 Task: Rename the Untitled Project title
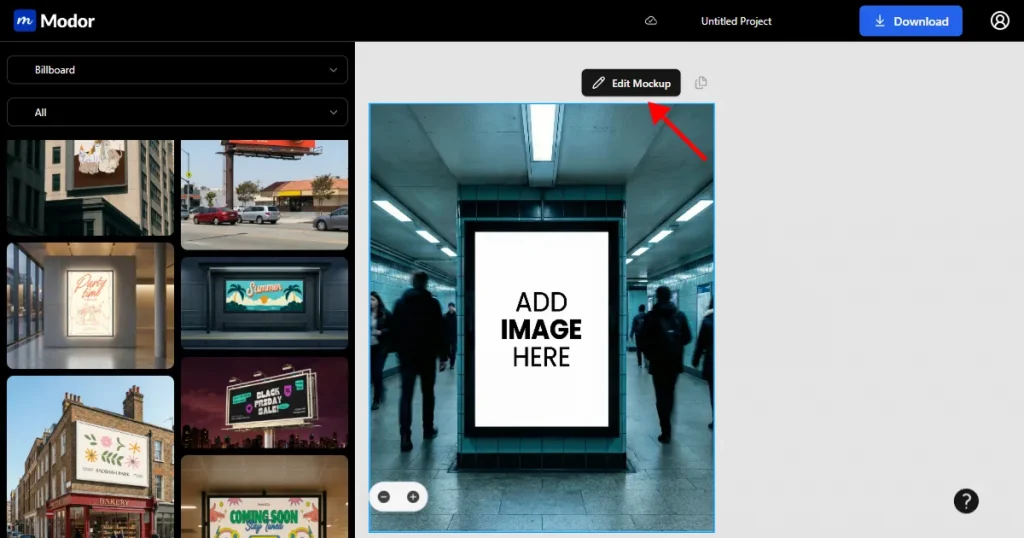736,21
